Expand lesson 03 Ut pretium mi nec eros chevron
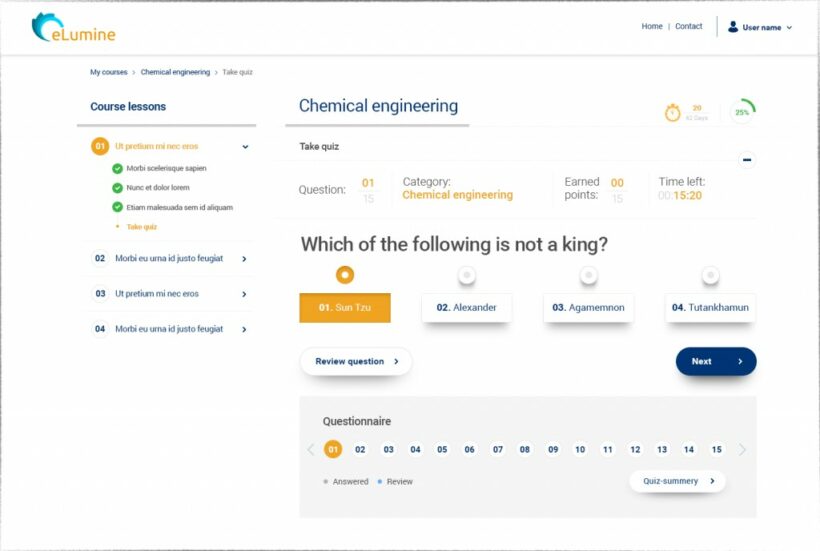Viewport: 820px width, 551px height. point(244,294)
